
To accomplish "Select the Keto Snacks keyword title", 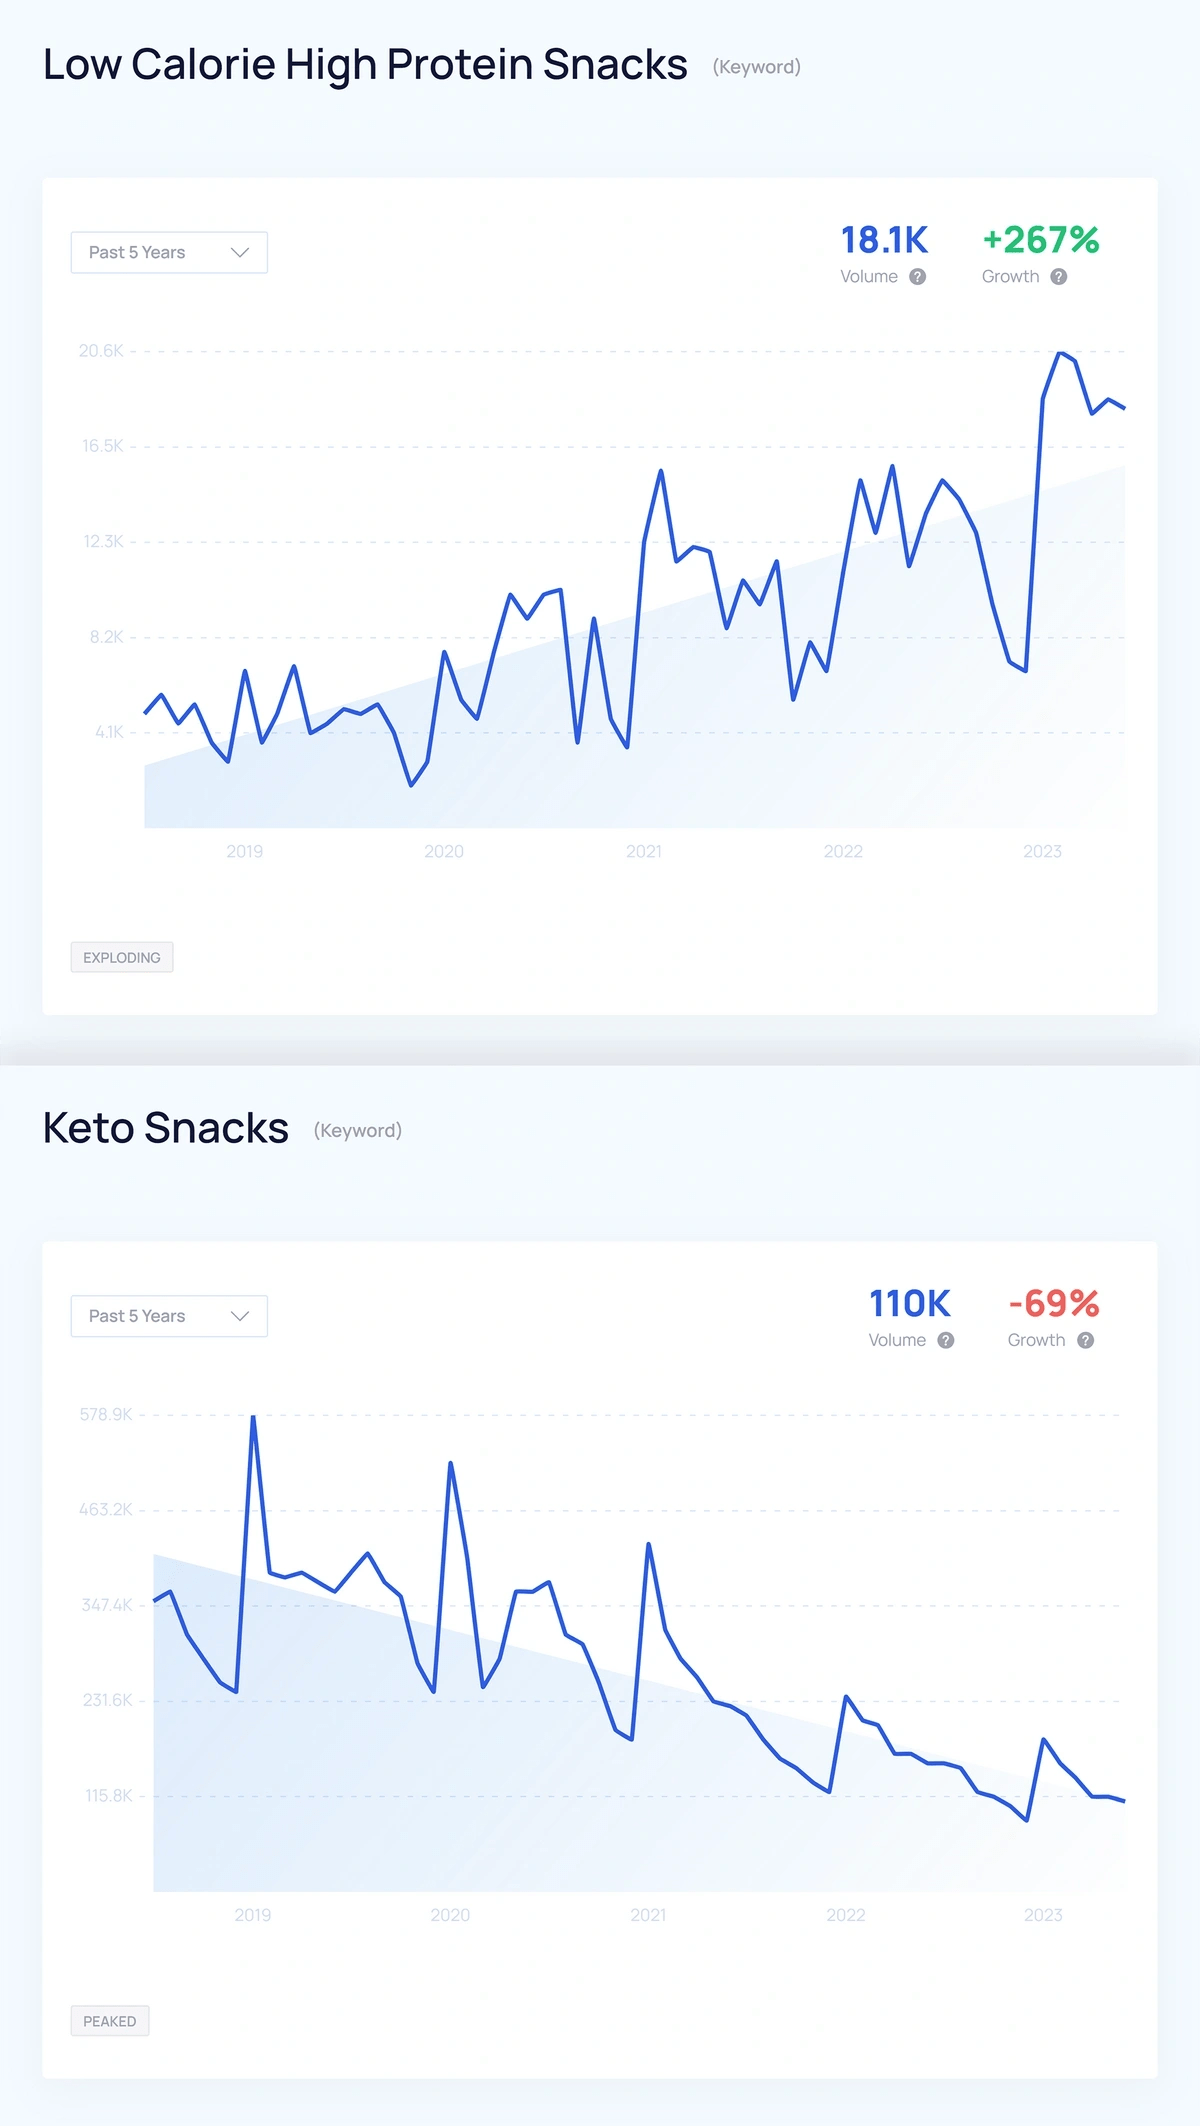I will [164, 1128].
